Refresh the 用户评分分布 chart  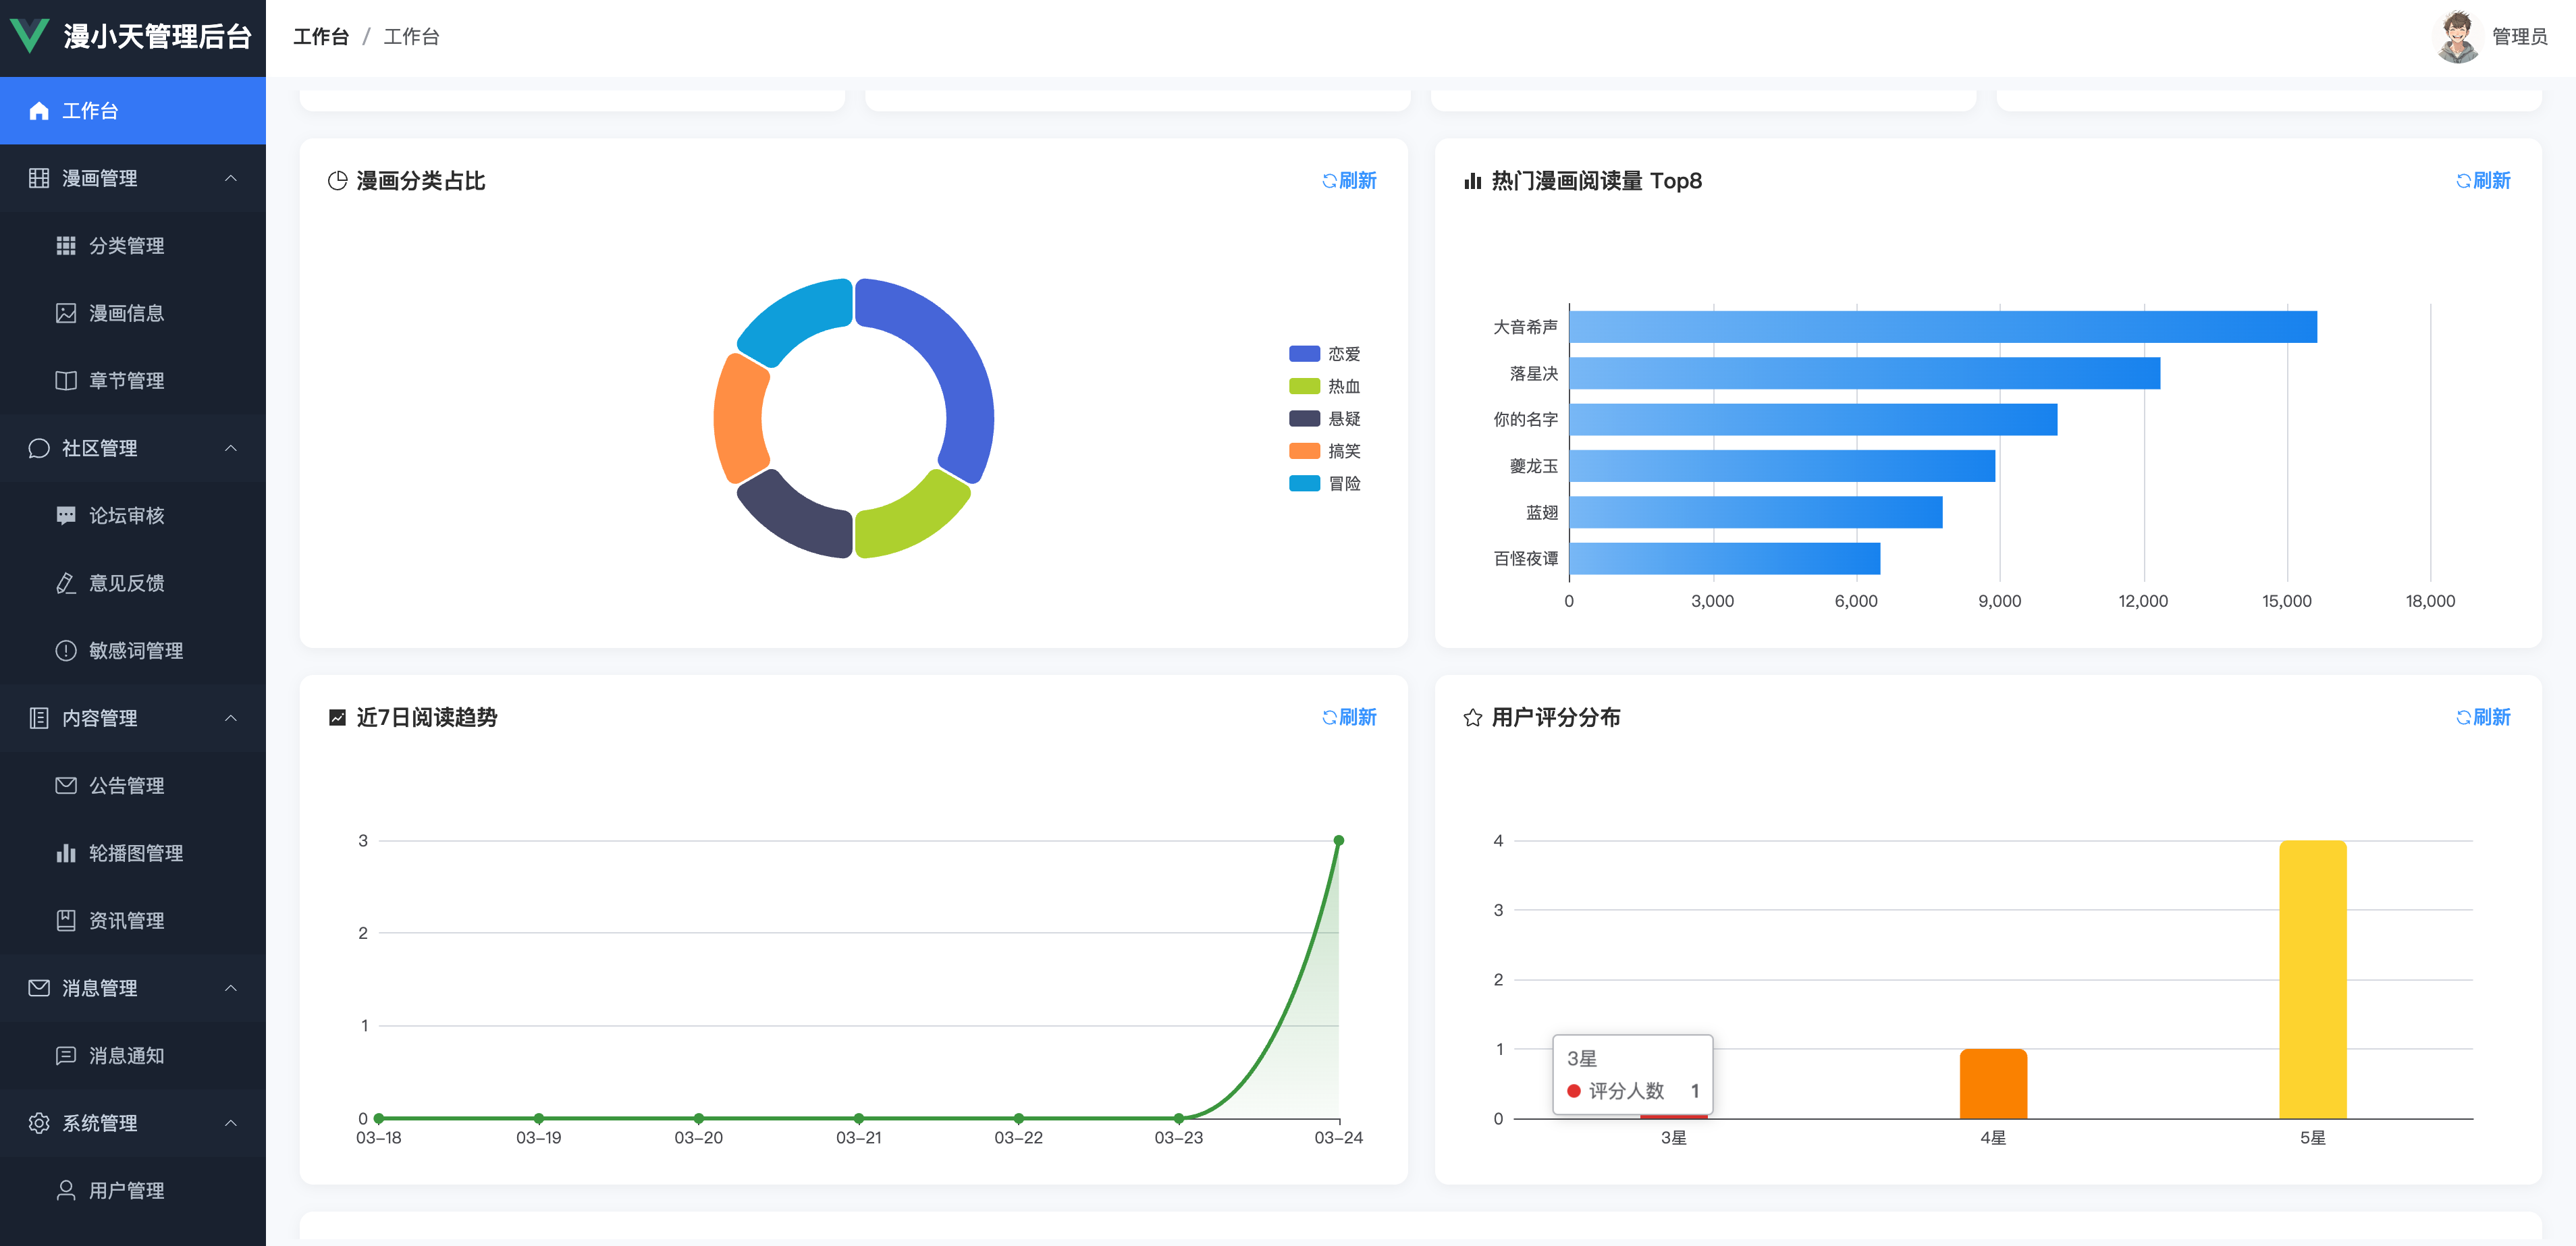tap(2483, 717)
